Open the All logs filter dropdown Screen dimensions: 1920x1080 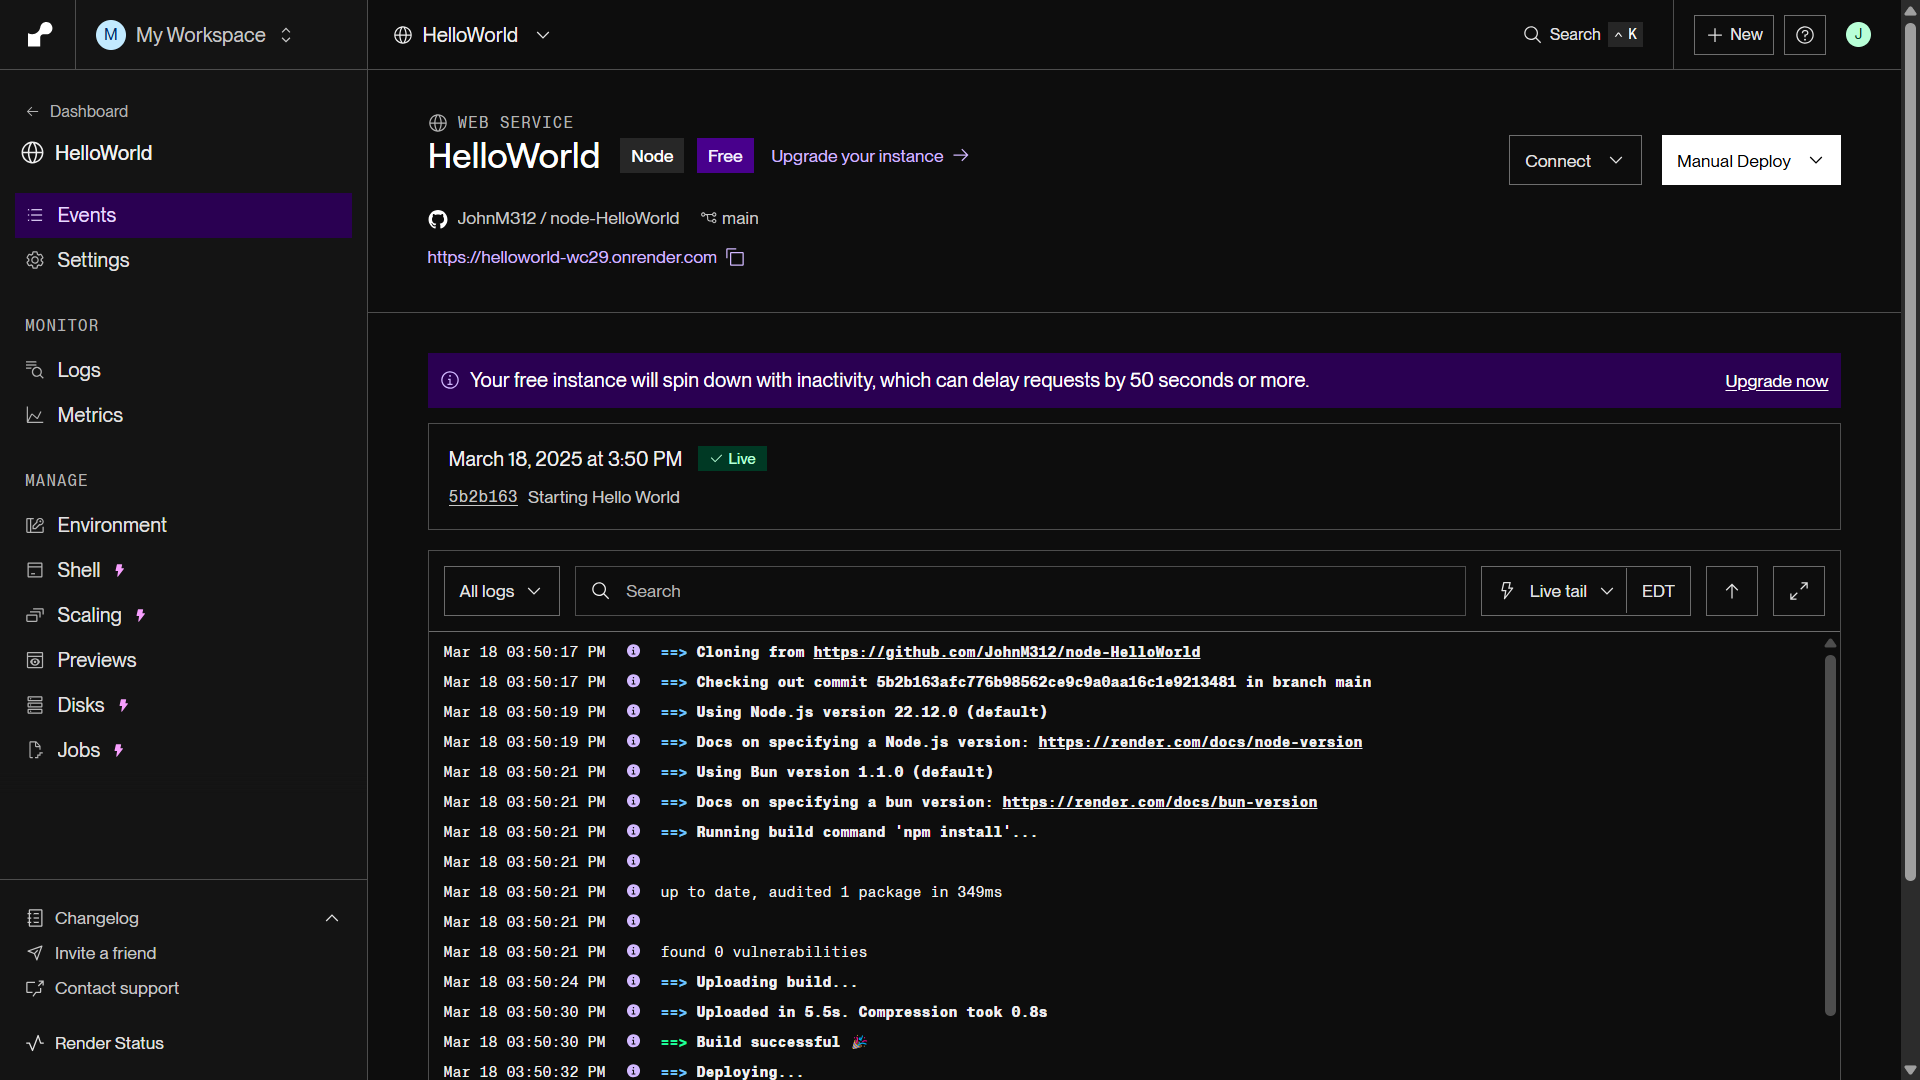502,591
